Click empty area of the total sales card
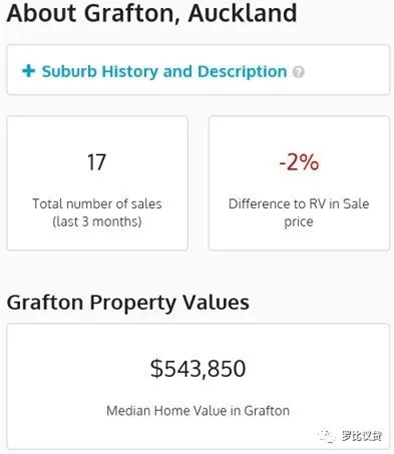The height and width of the screenshot is (454, 394). click(x=97, y=135)
